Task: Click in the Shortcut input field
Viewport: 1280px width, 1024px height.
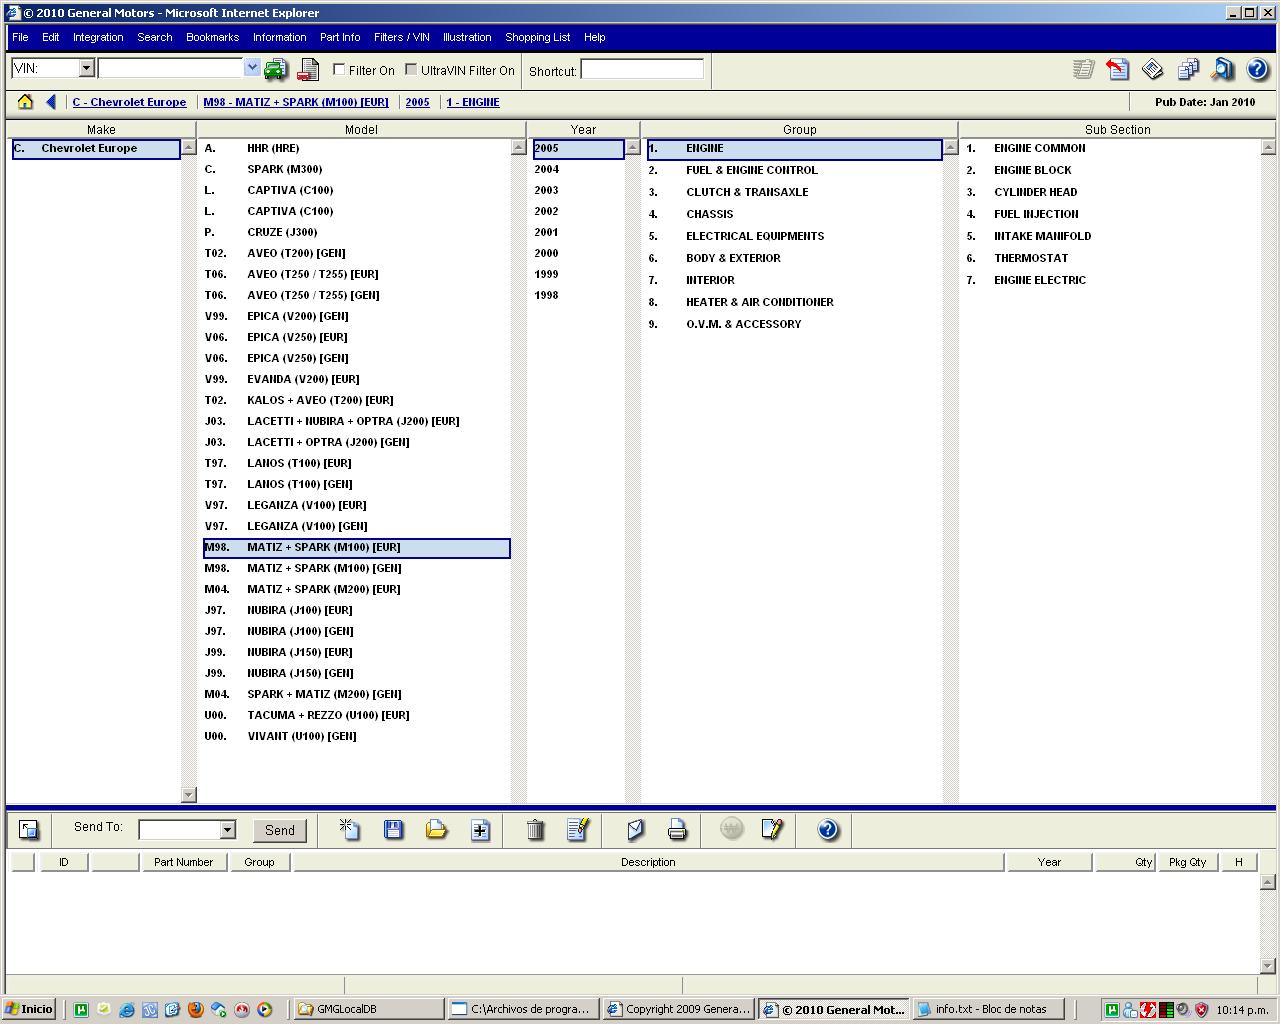Action: 642,69
